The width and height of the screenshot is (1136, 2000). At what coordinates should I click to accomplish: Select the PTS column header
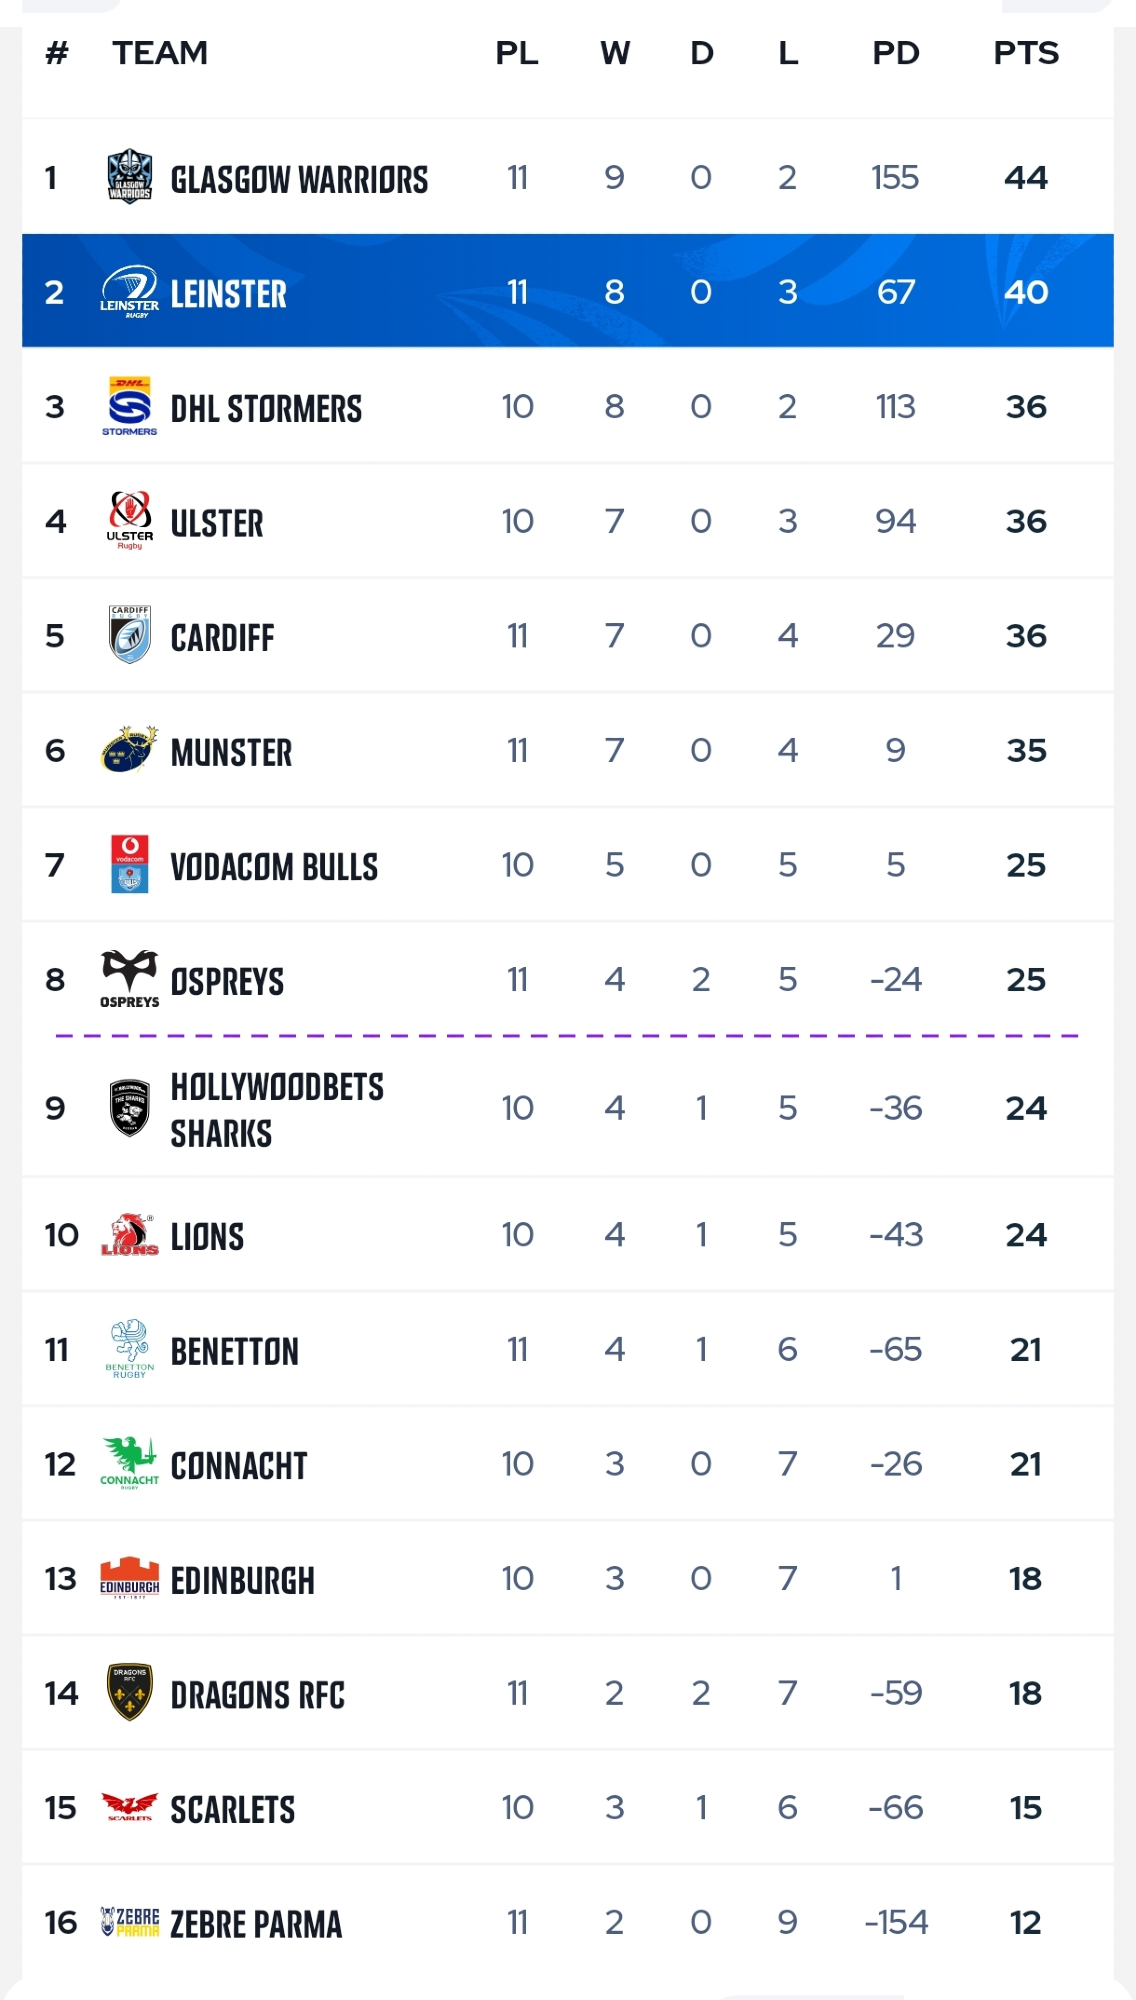click(1026, 53)
